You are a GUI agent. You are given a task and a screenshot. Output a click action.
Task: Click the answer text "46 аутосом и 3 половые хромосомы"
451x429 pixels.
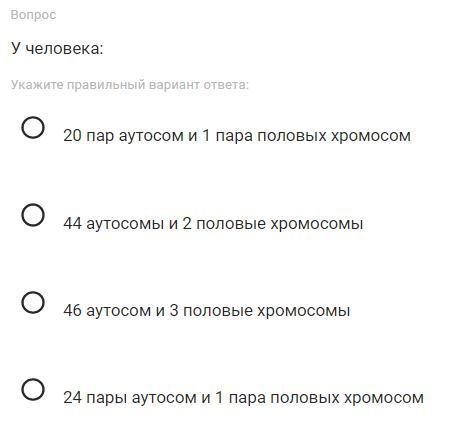[207, 310]
